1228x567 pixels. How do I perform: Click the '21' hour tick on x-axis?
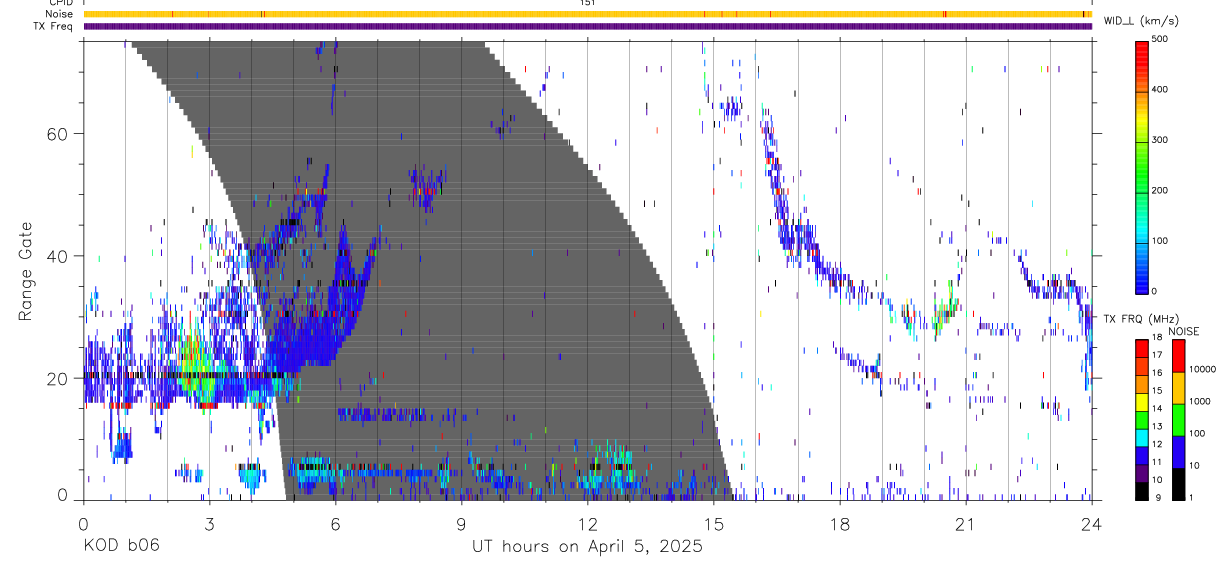point(966,523)
